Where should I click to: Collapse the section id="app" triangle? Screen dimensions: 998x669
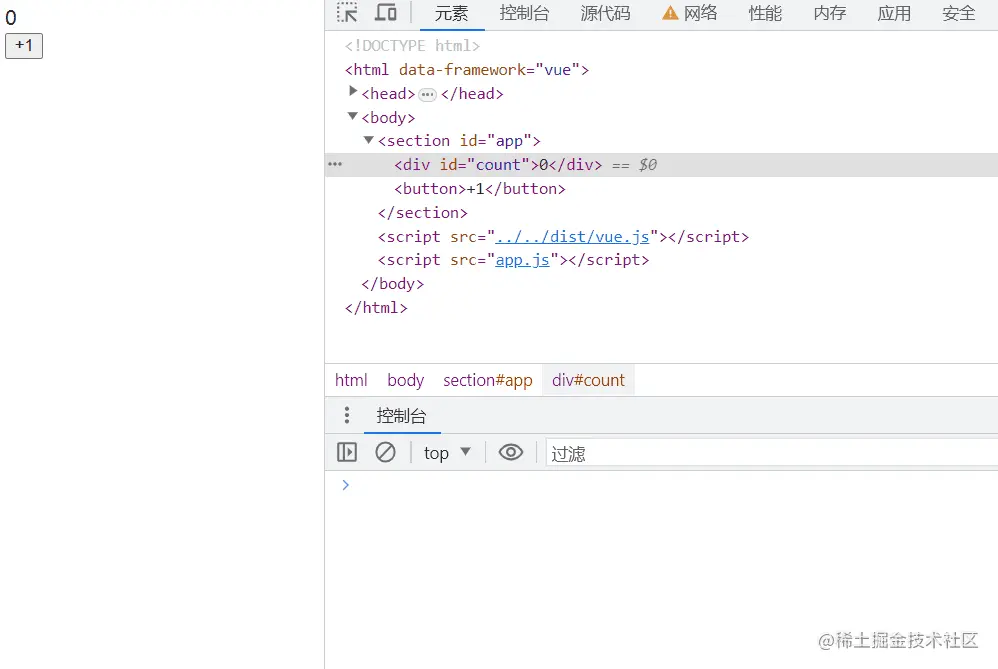pyautogui.click(x=369, y=139)
